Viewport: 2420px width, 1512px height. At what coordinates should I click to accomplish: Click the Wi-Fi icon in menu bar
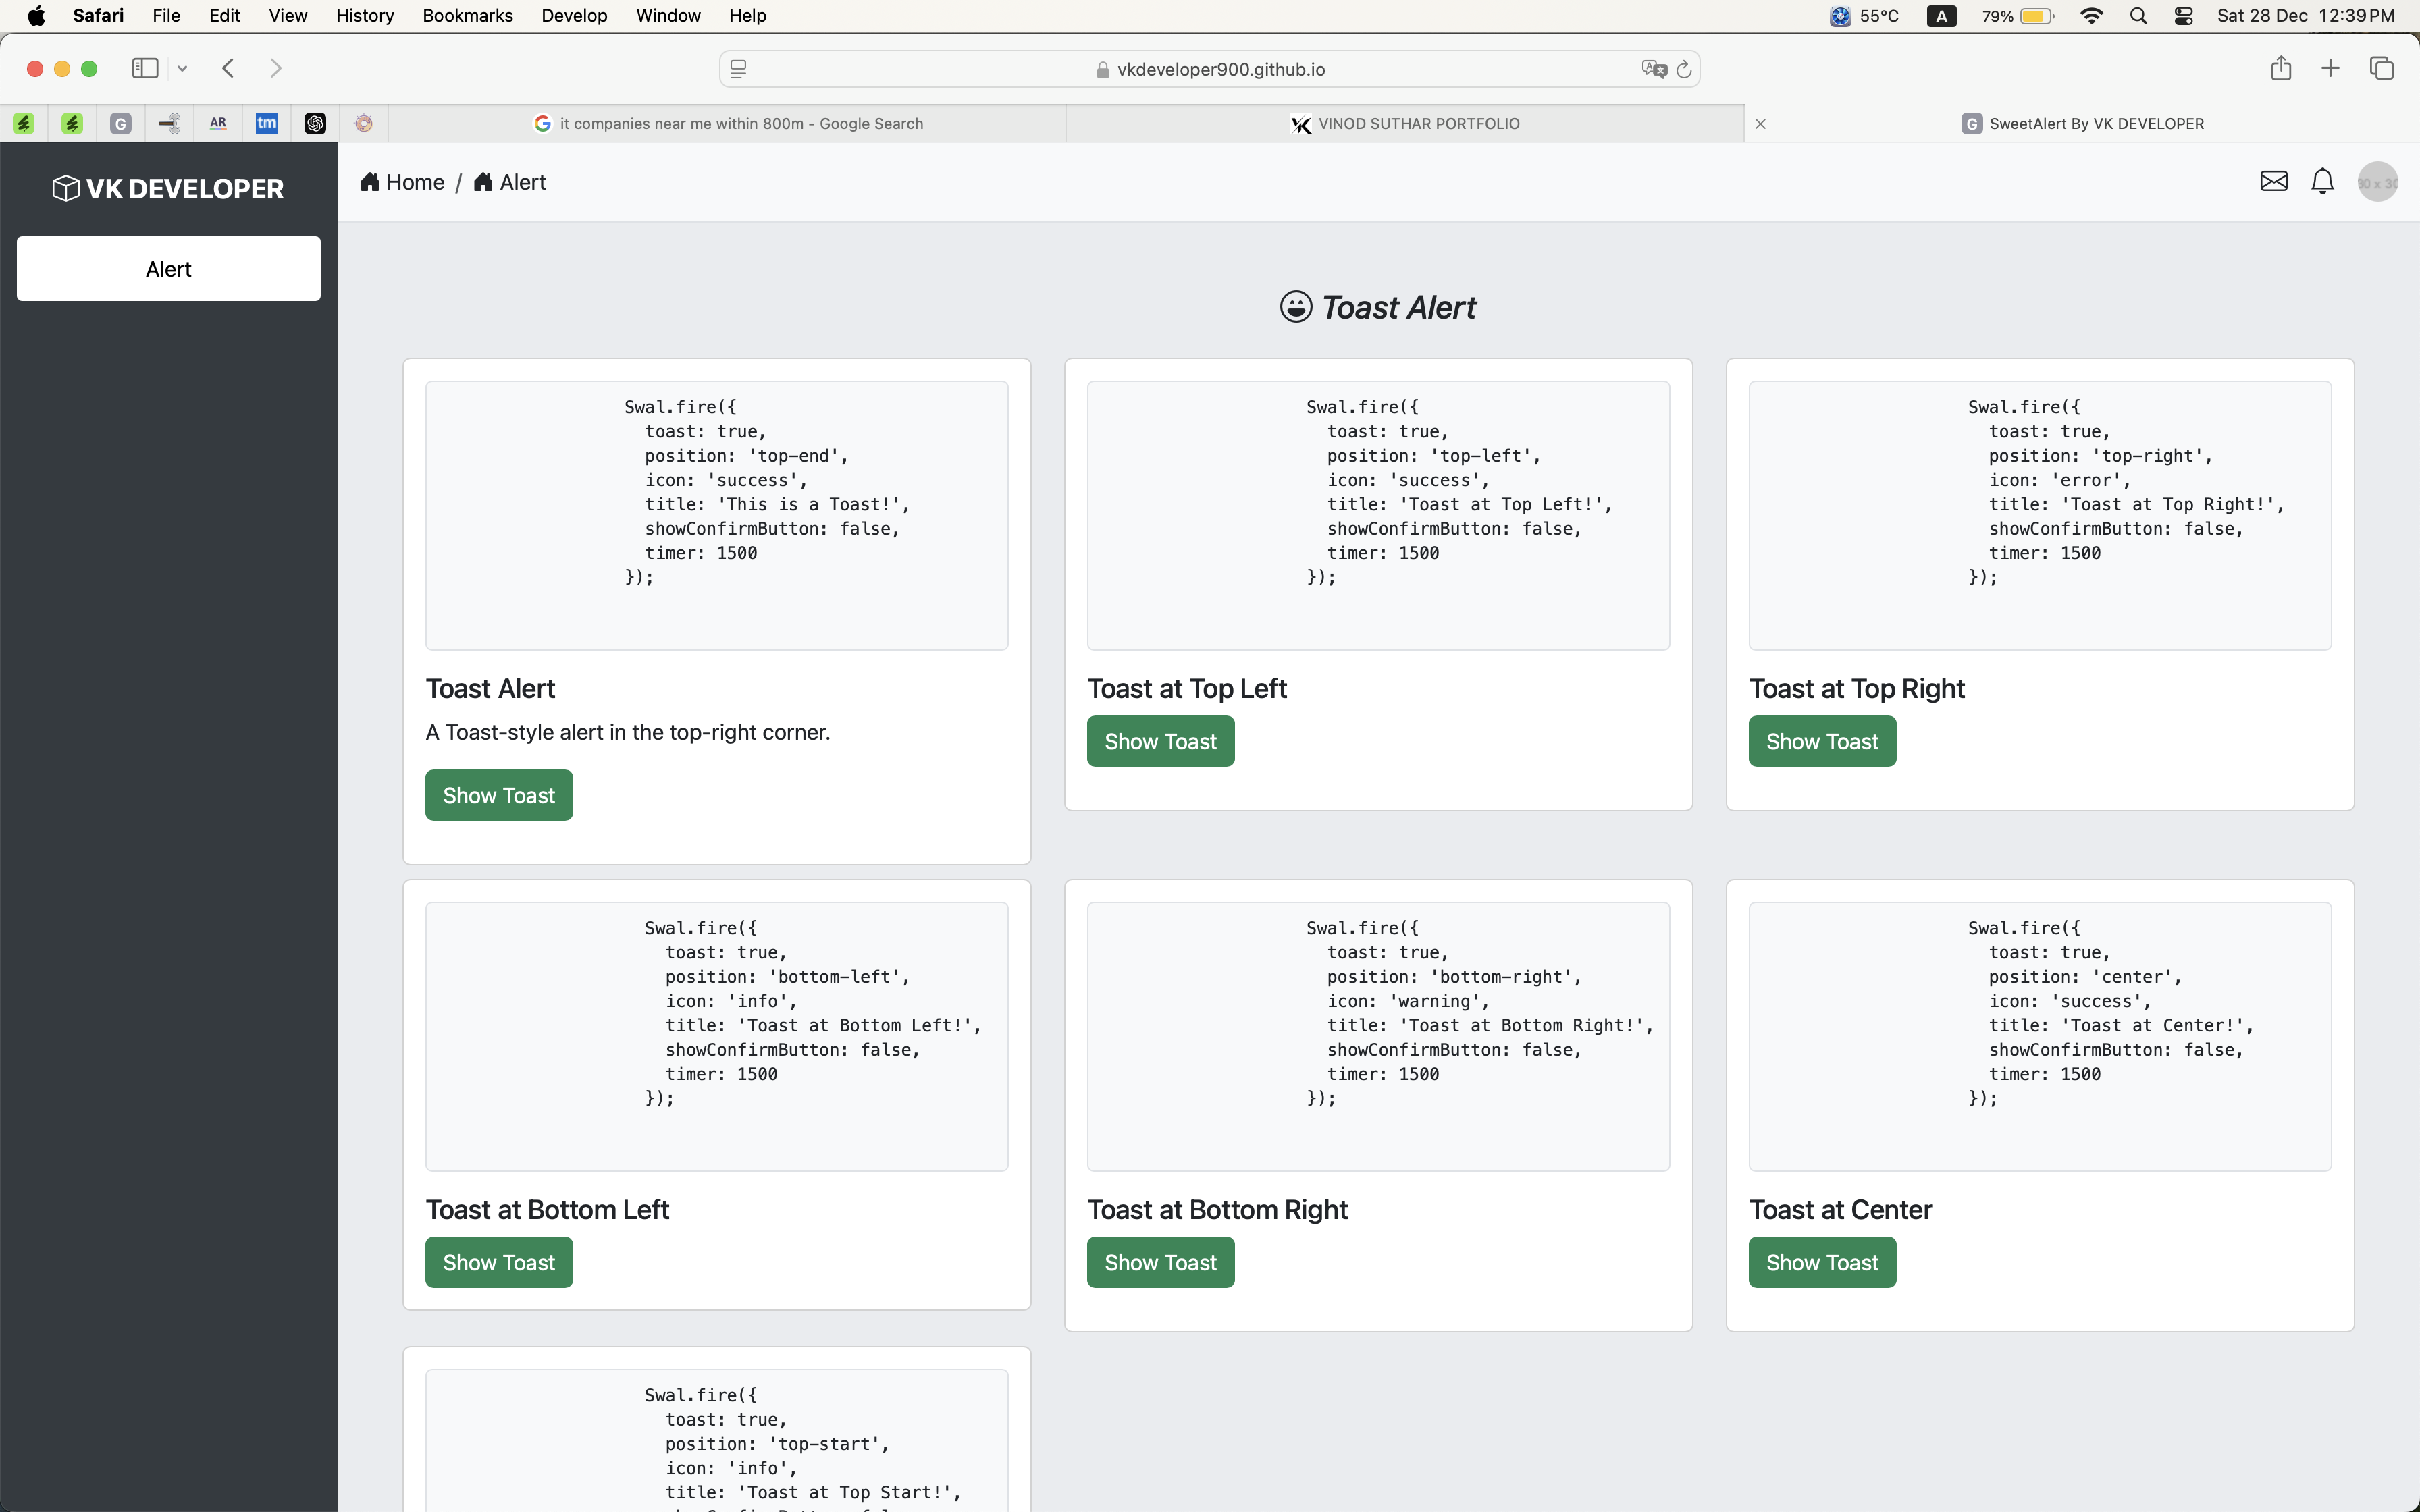(2091, 15)
